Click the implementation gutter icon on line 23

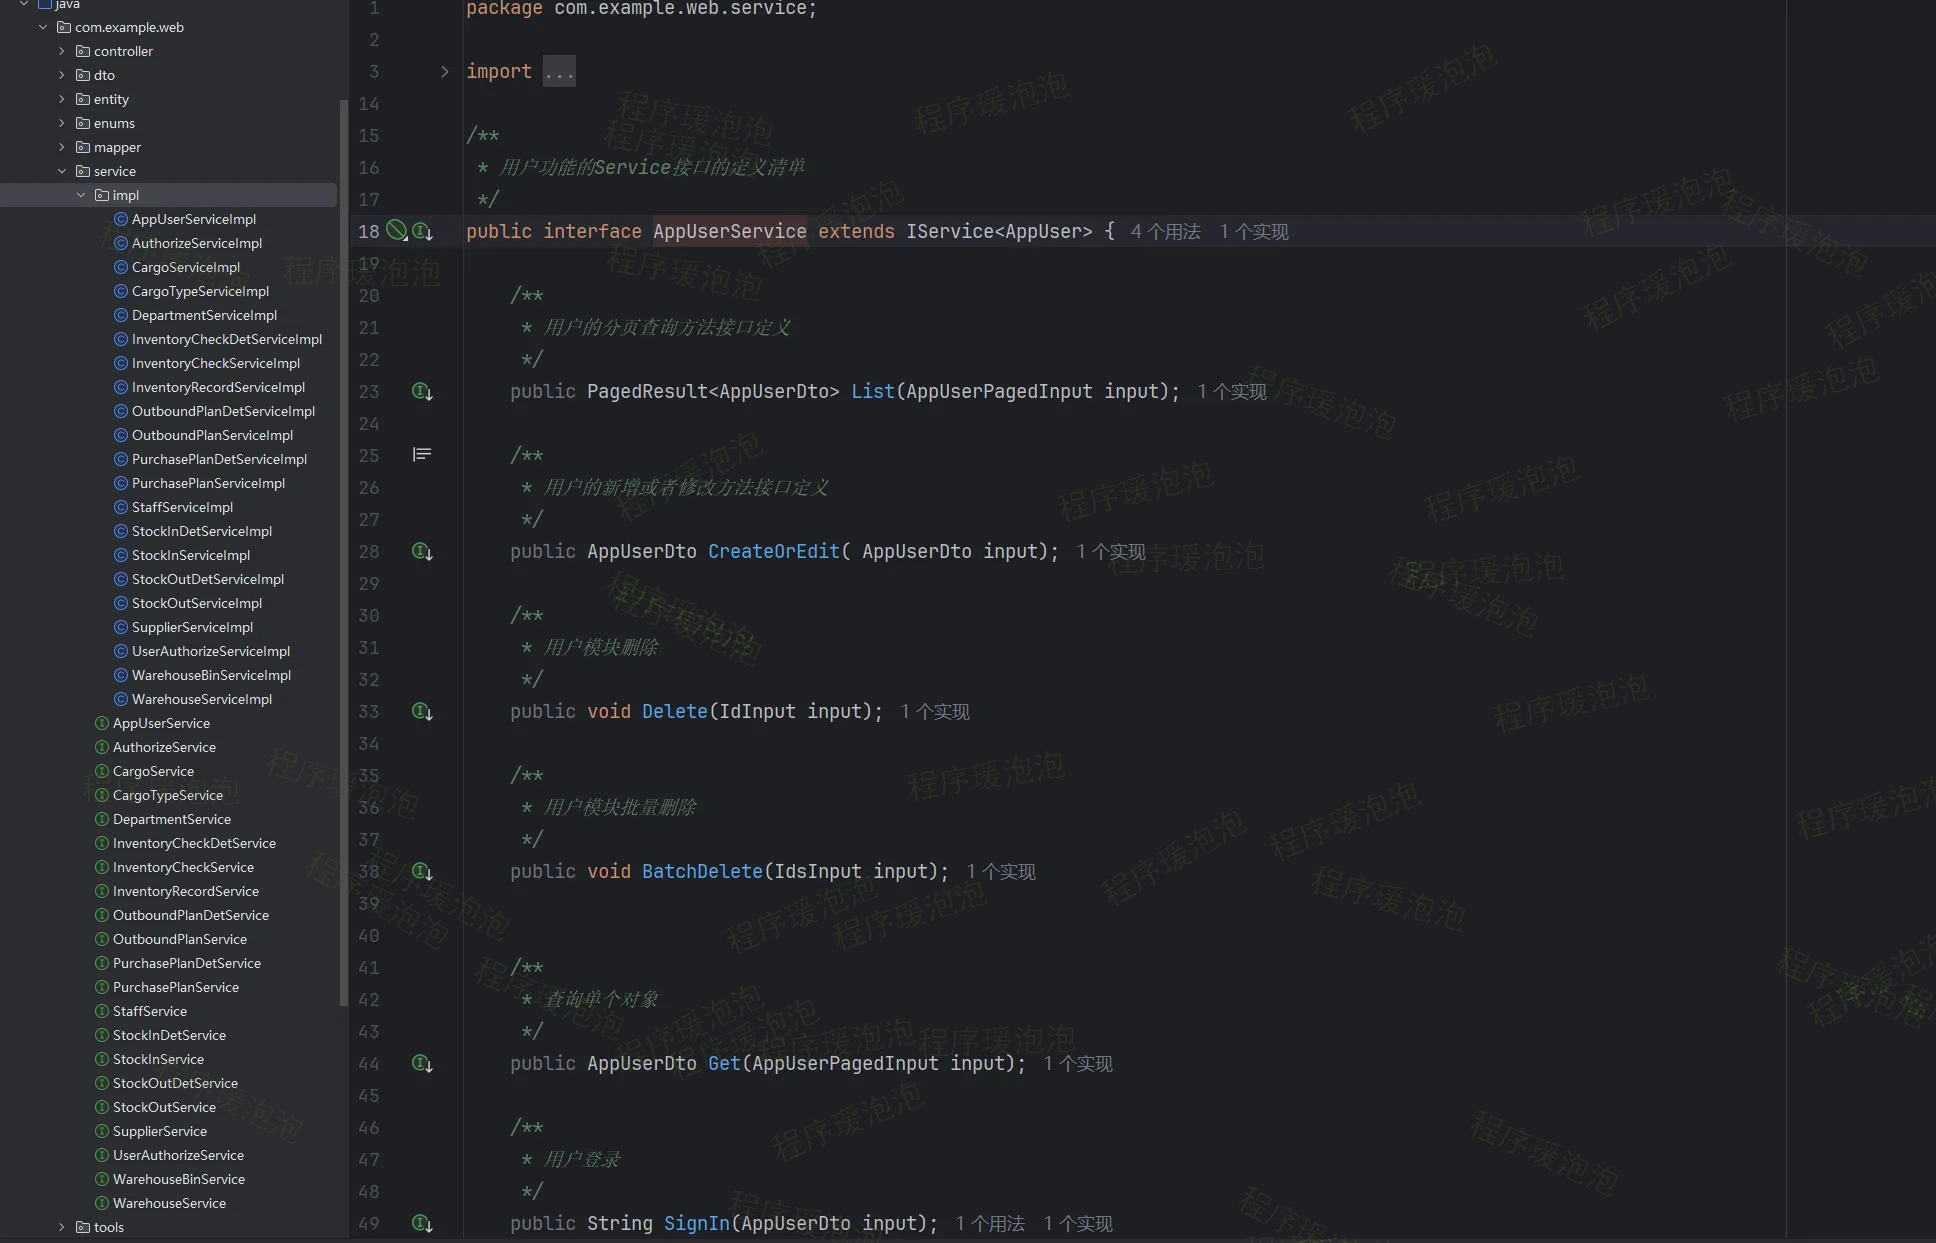pyautogui.click(x=422, y=392)
